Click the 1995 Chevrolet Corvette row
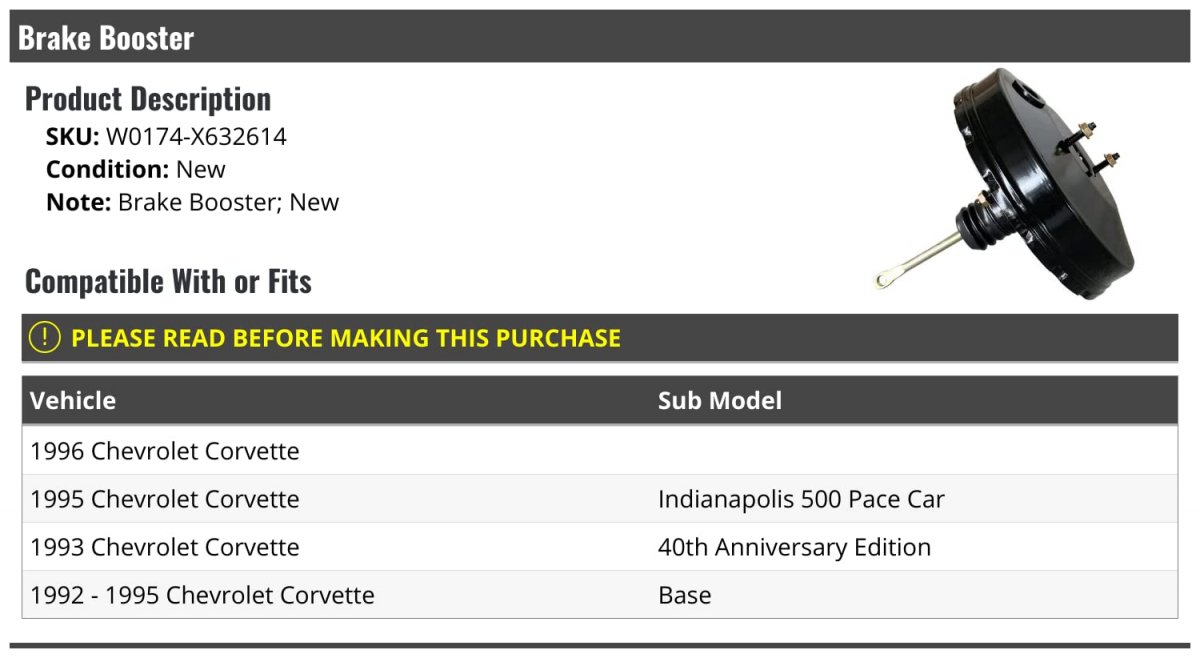 click(600, 499)
